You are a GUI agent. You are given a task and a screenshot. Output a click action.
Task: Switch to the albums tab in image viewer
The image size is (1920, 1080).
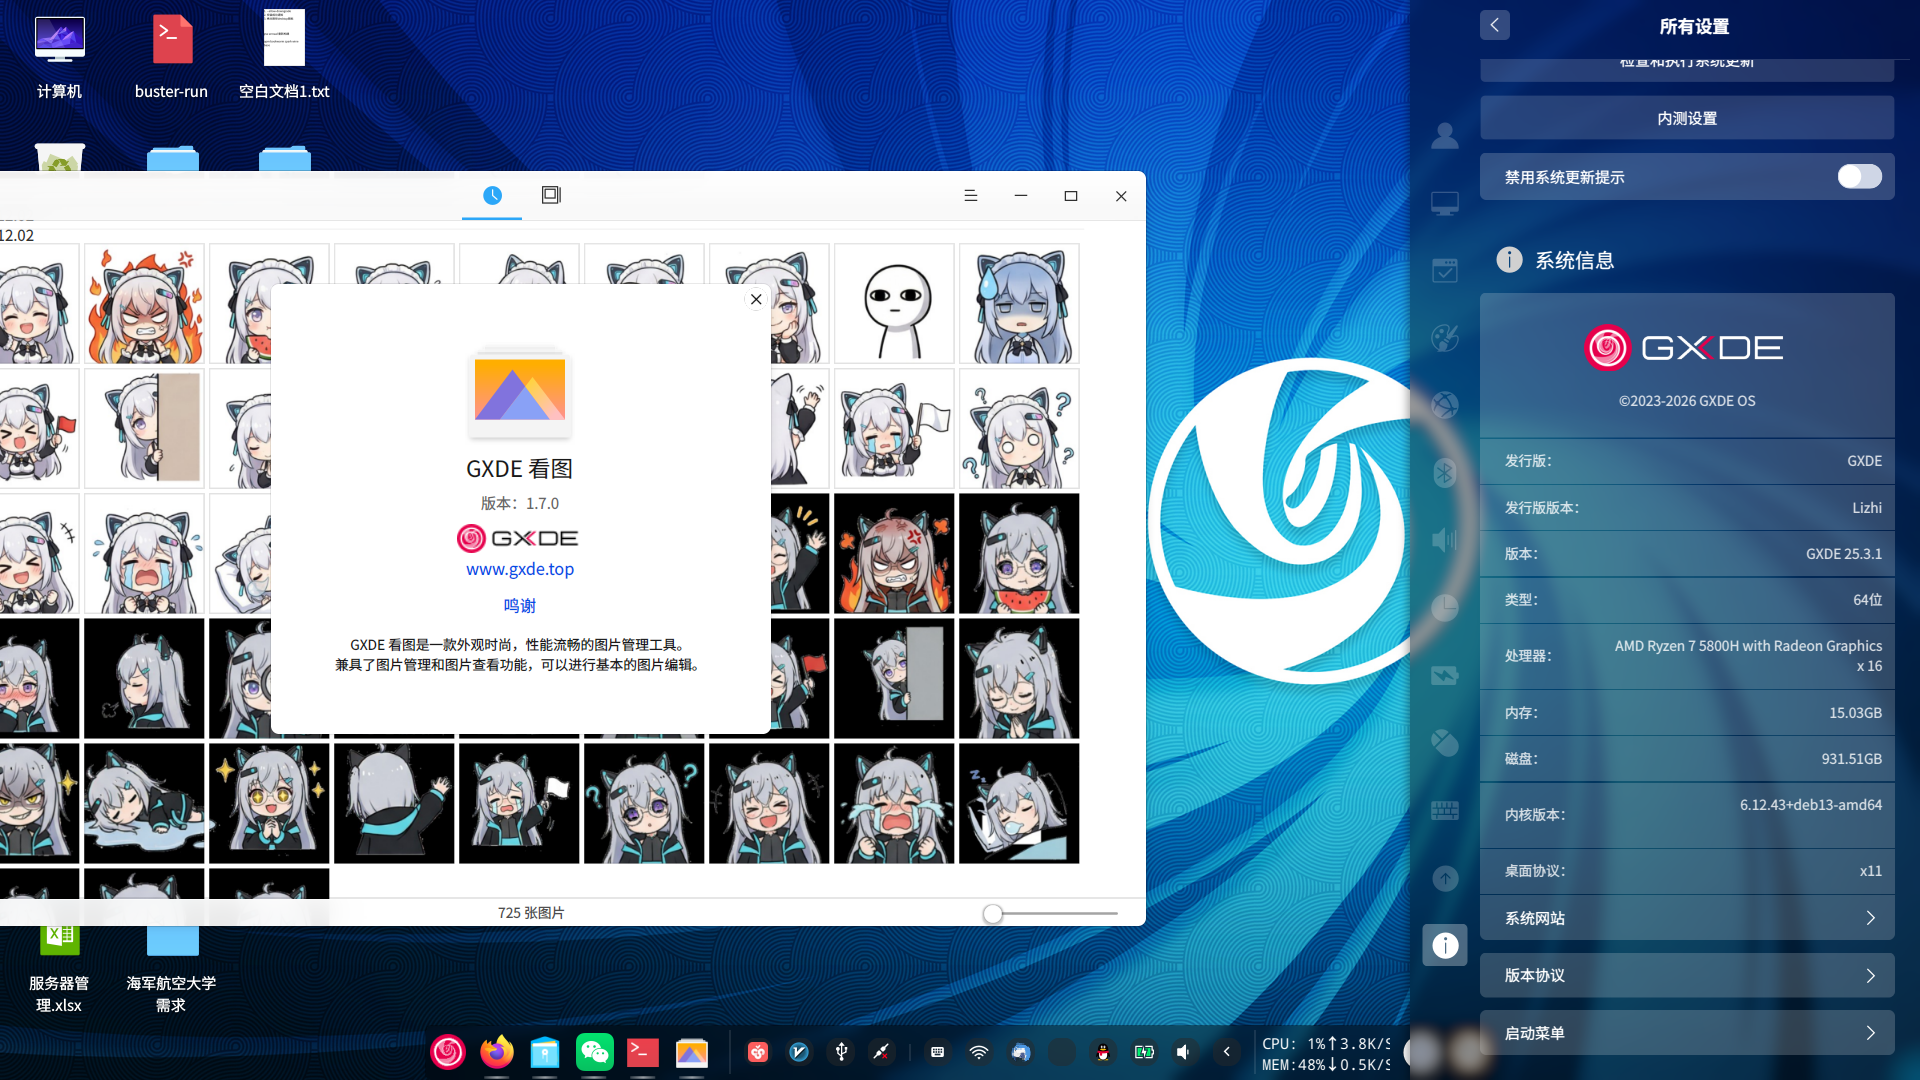tap(551, 195)
